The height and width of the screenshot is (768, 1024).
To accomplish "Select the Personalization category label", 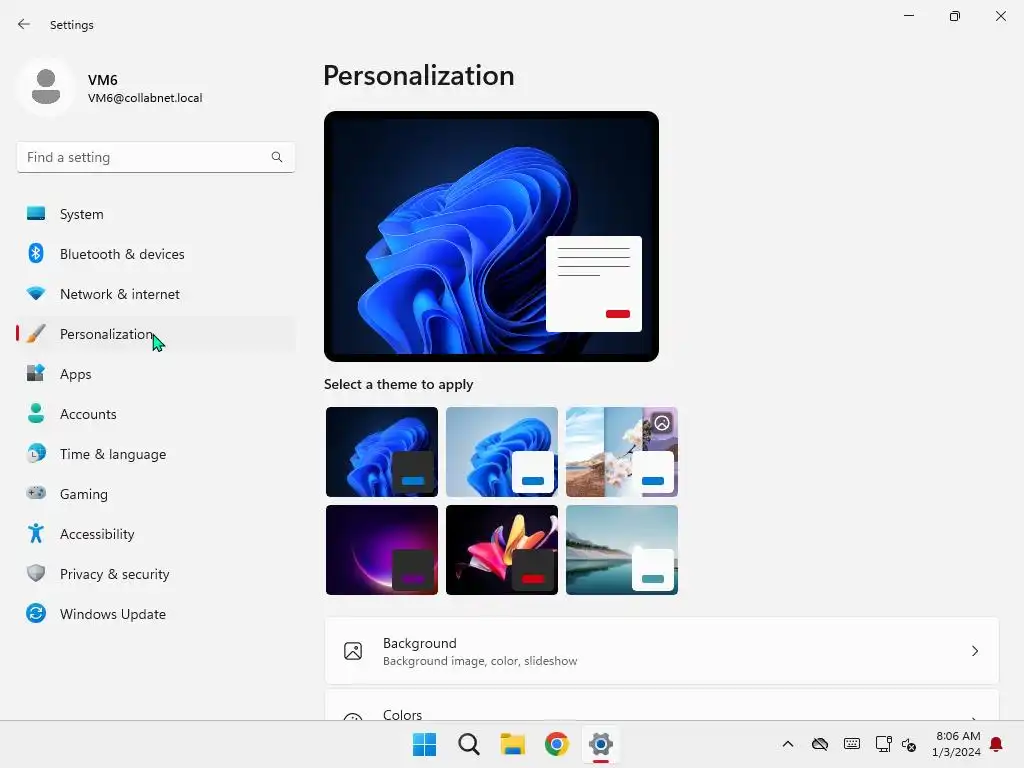I will (x=106, y=334).
